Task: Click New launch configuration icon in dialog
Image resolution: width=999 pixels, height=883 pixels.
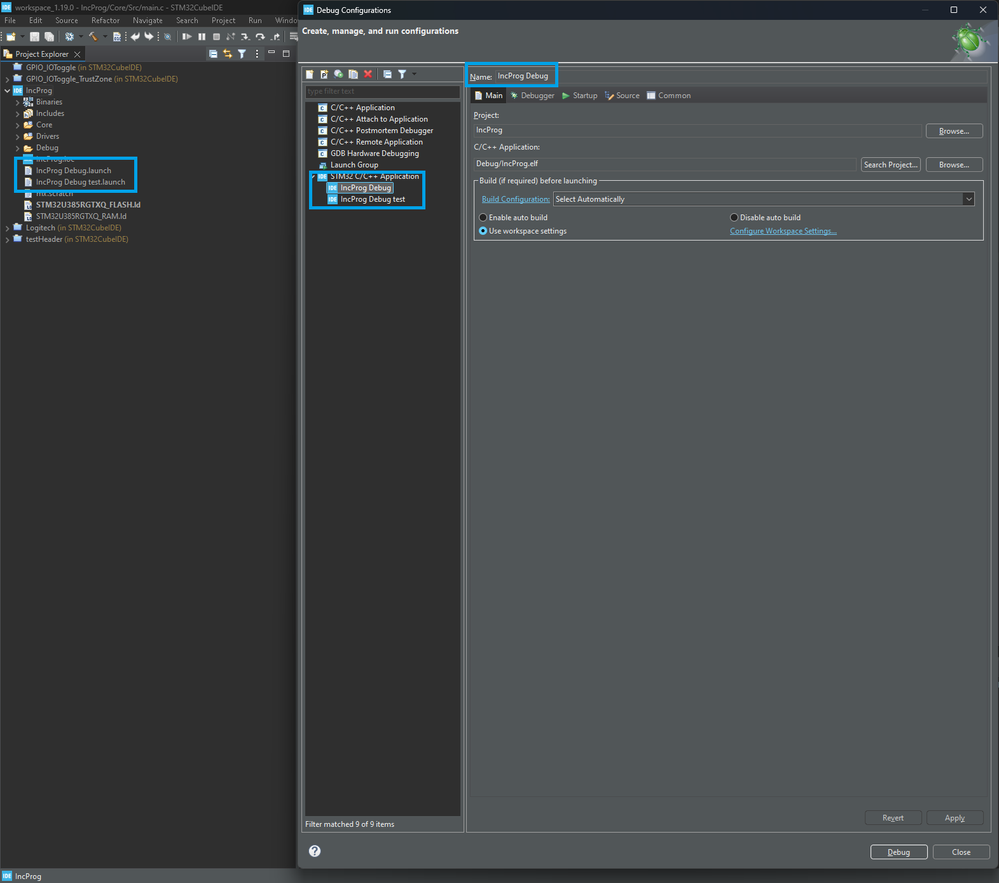Action: click(x=310, y=75)
